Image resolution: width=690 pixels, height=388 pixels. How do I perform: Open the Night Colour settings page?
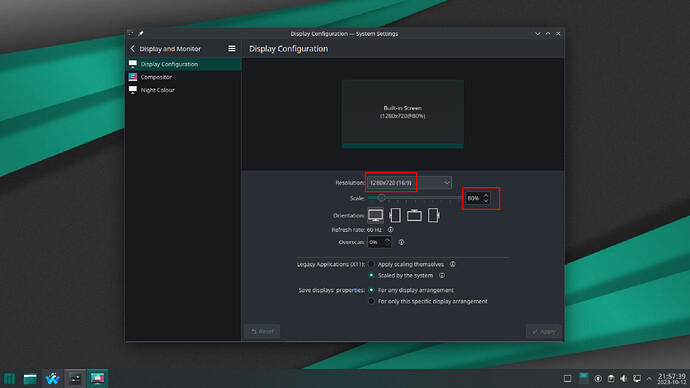tap(184, 90)
